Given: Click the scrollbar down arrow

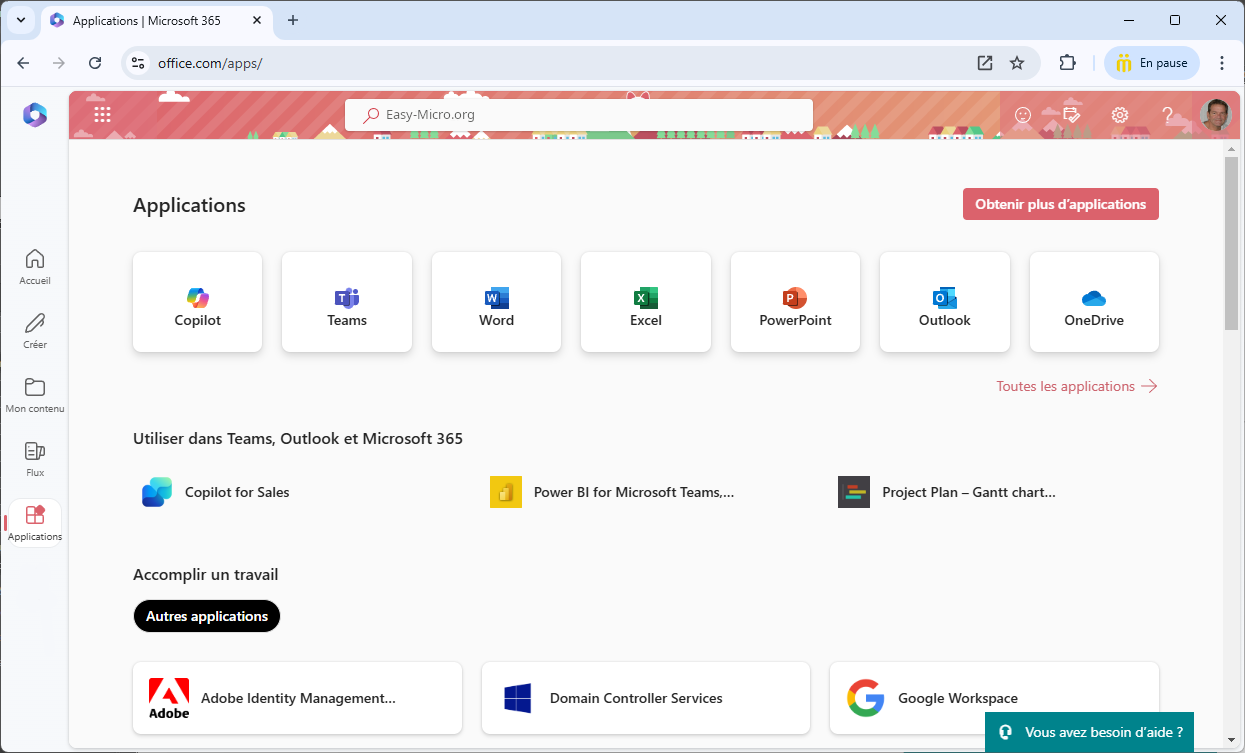Looking at the screenshot, I should (x=1231, y=741).
